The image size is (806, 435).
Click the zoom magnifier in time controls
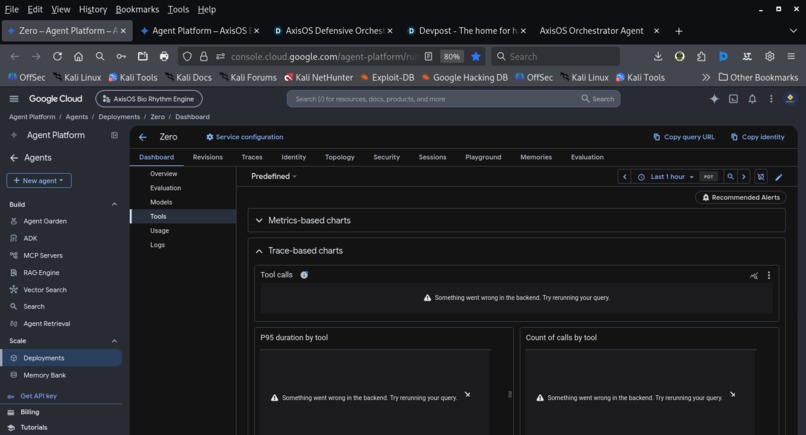(x=730, y=177)
